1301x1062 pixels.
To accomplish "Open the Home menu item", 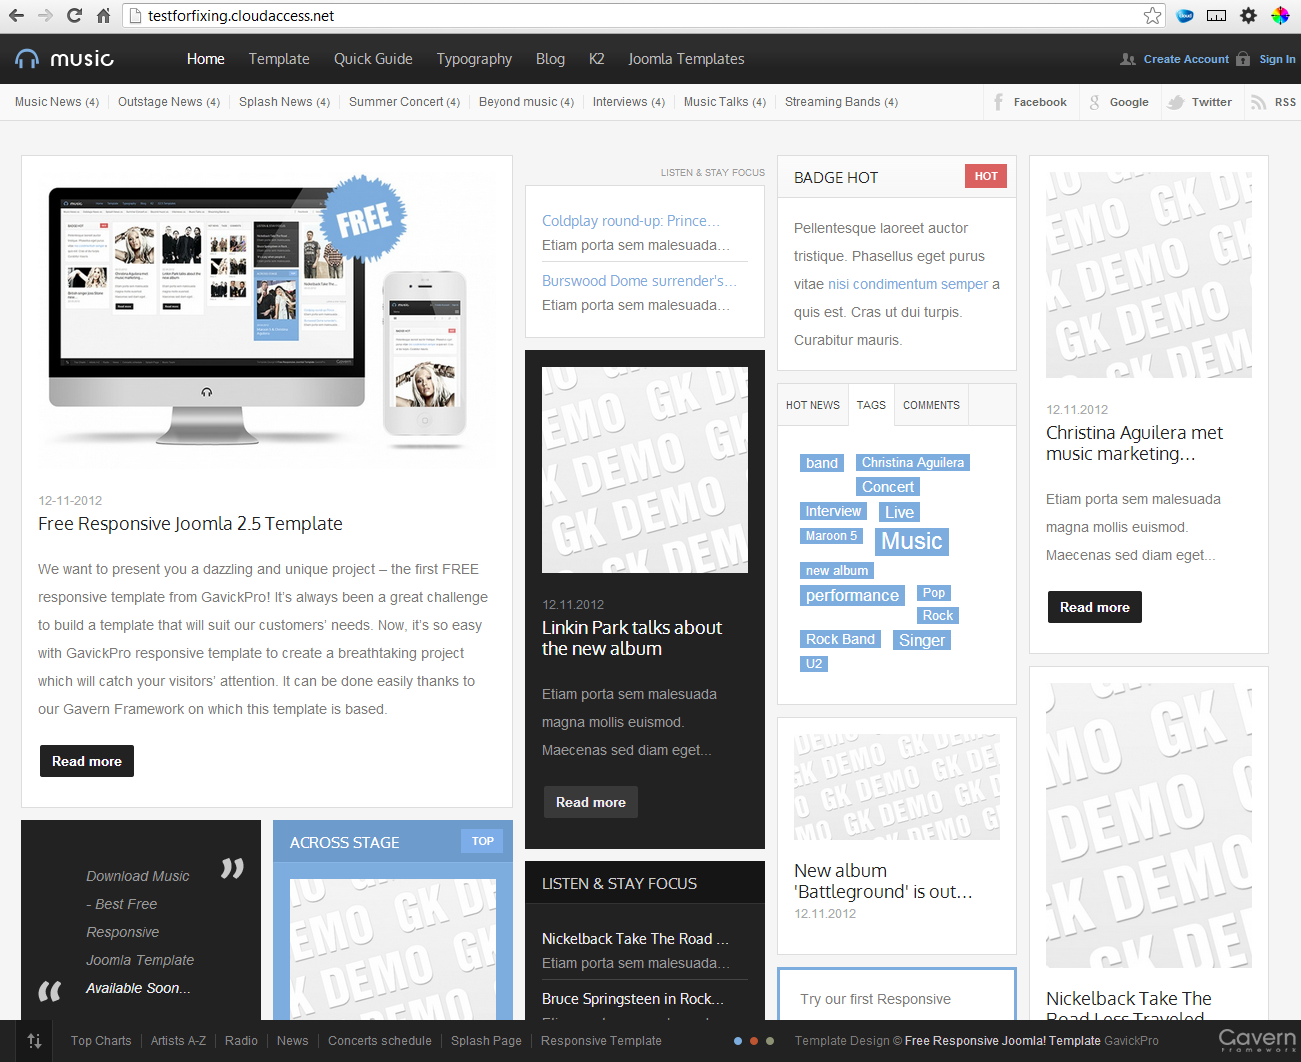I will (x=205, y=59).
